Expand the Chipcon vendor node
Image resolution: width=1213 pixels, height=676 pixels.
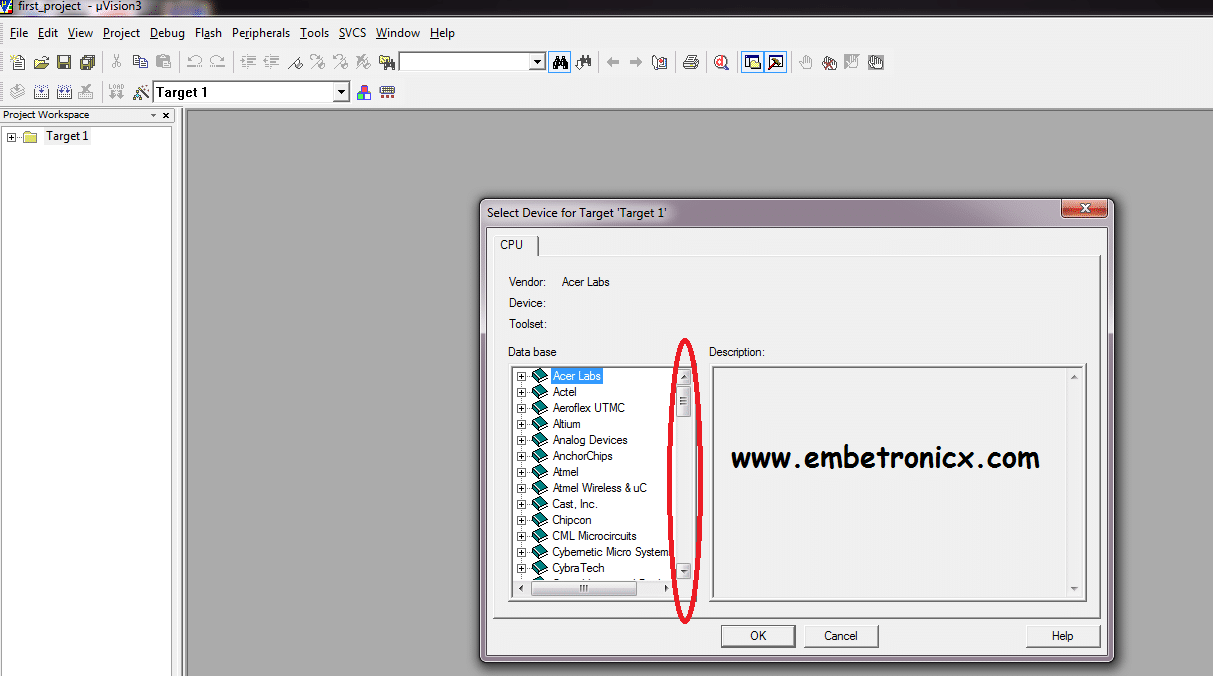click(x=521, y=520)
